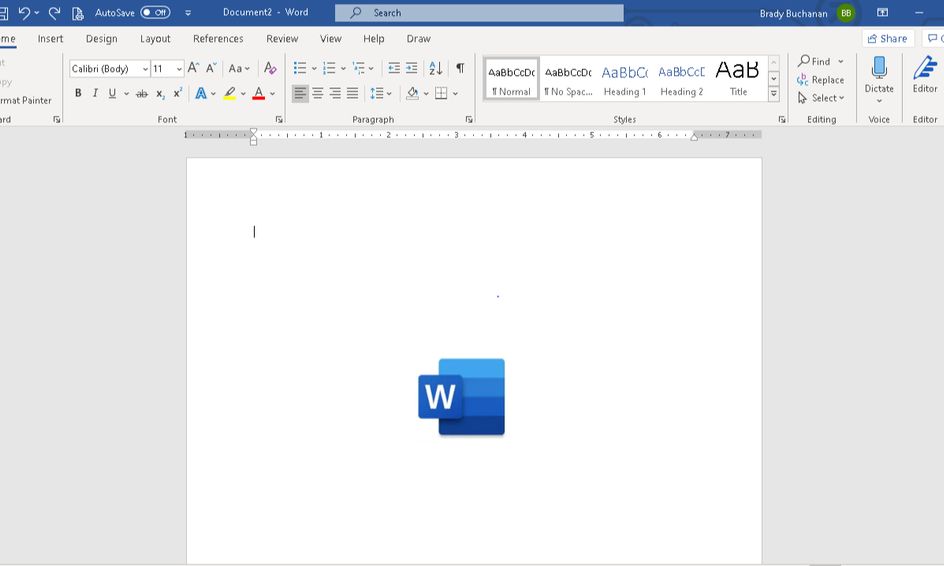
Task: Click Center alignment icon
Action: [318, 93]
